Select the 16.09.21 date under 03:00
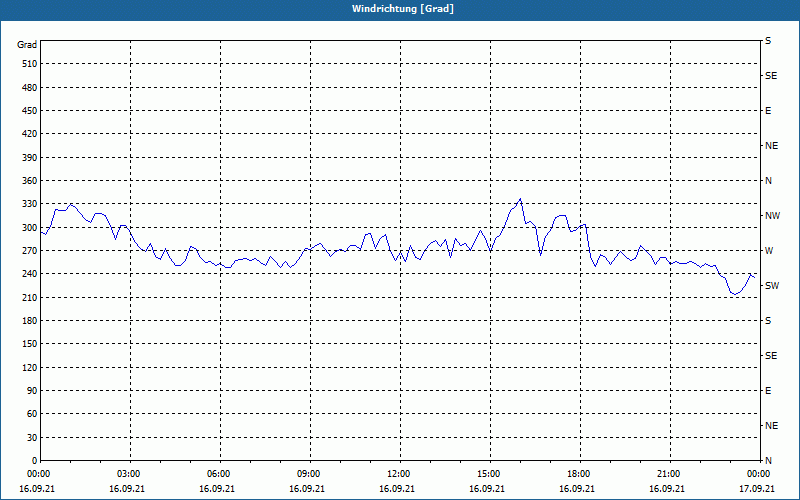This screenshot has width=800, height=500. tap(127, 489)
